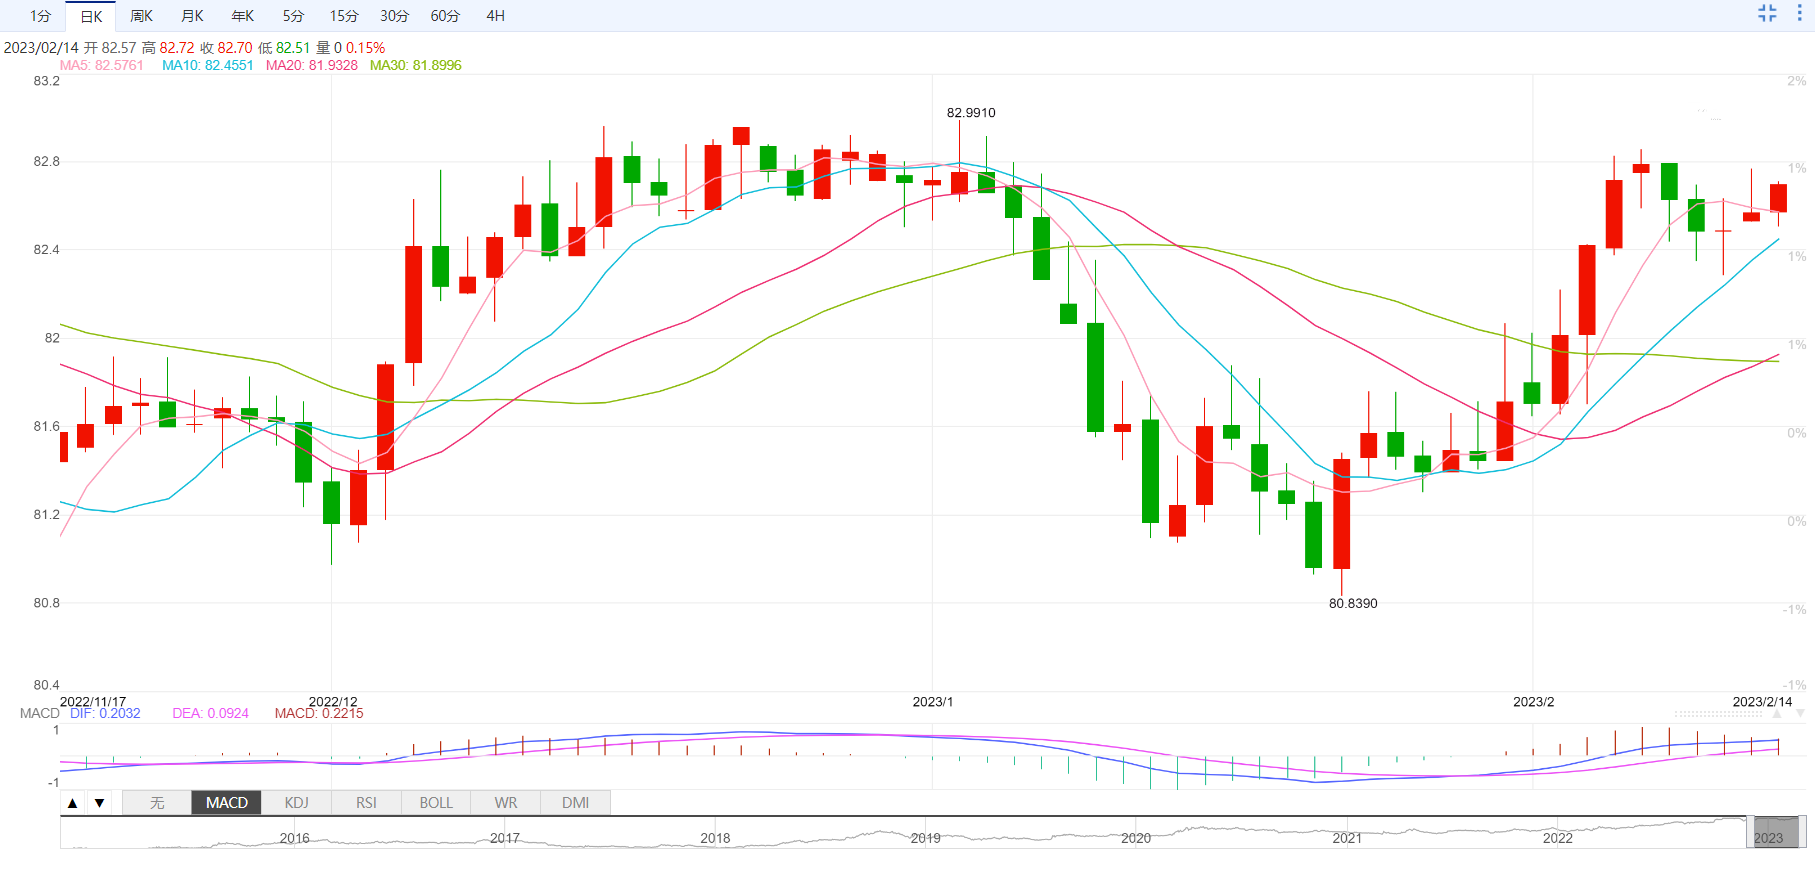This screenshot has width=1815, height=880.
Task: Click 2020 on the overview timeline
Action: (x=1136, y=838)
